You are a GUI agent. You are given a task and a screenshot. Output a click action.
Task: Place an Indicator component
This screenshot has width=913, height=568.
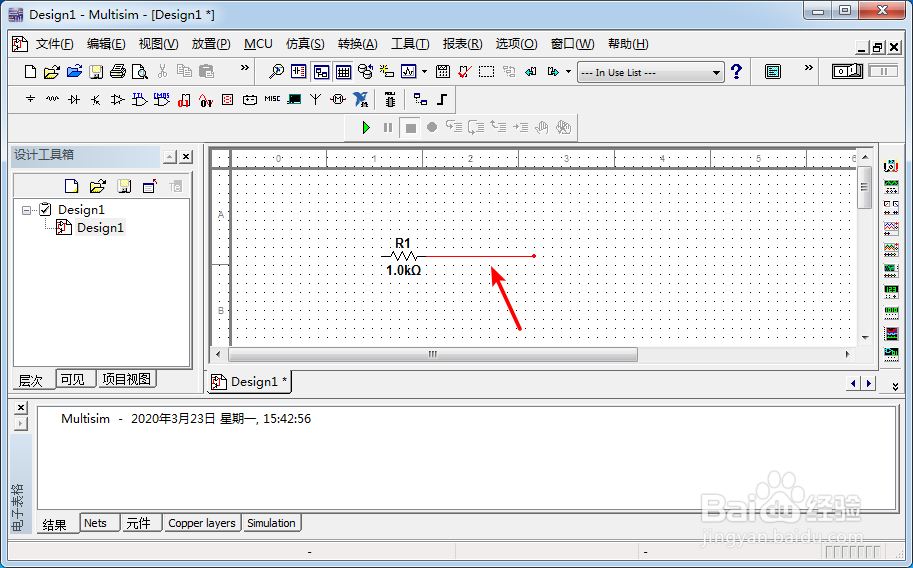228,100
